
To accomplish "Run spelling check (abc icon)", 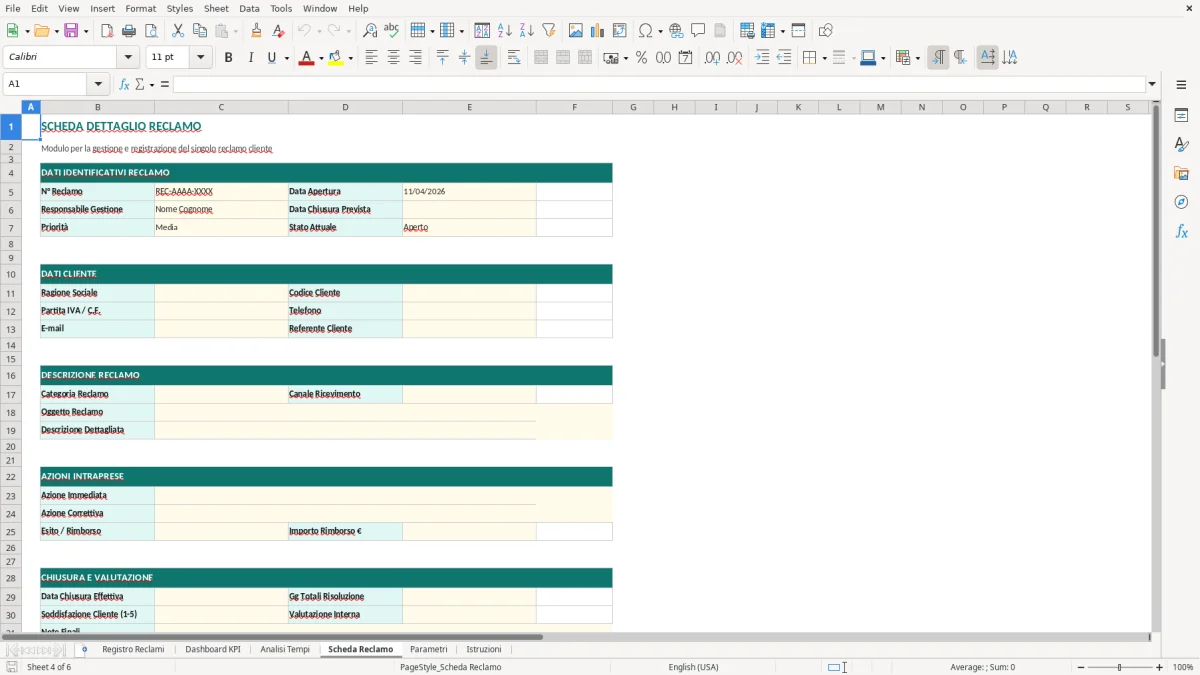I will [x=392, y=31].
